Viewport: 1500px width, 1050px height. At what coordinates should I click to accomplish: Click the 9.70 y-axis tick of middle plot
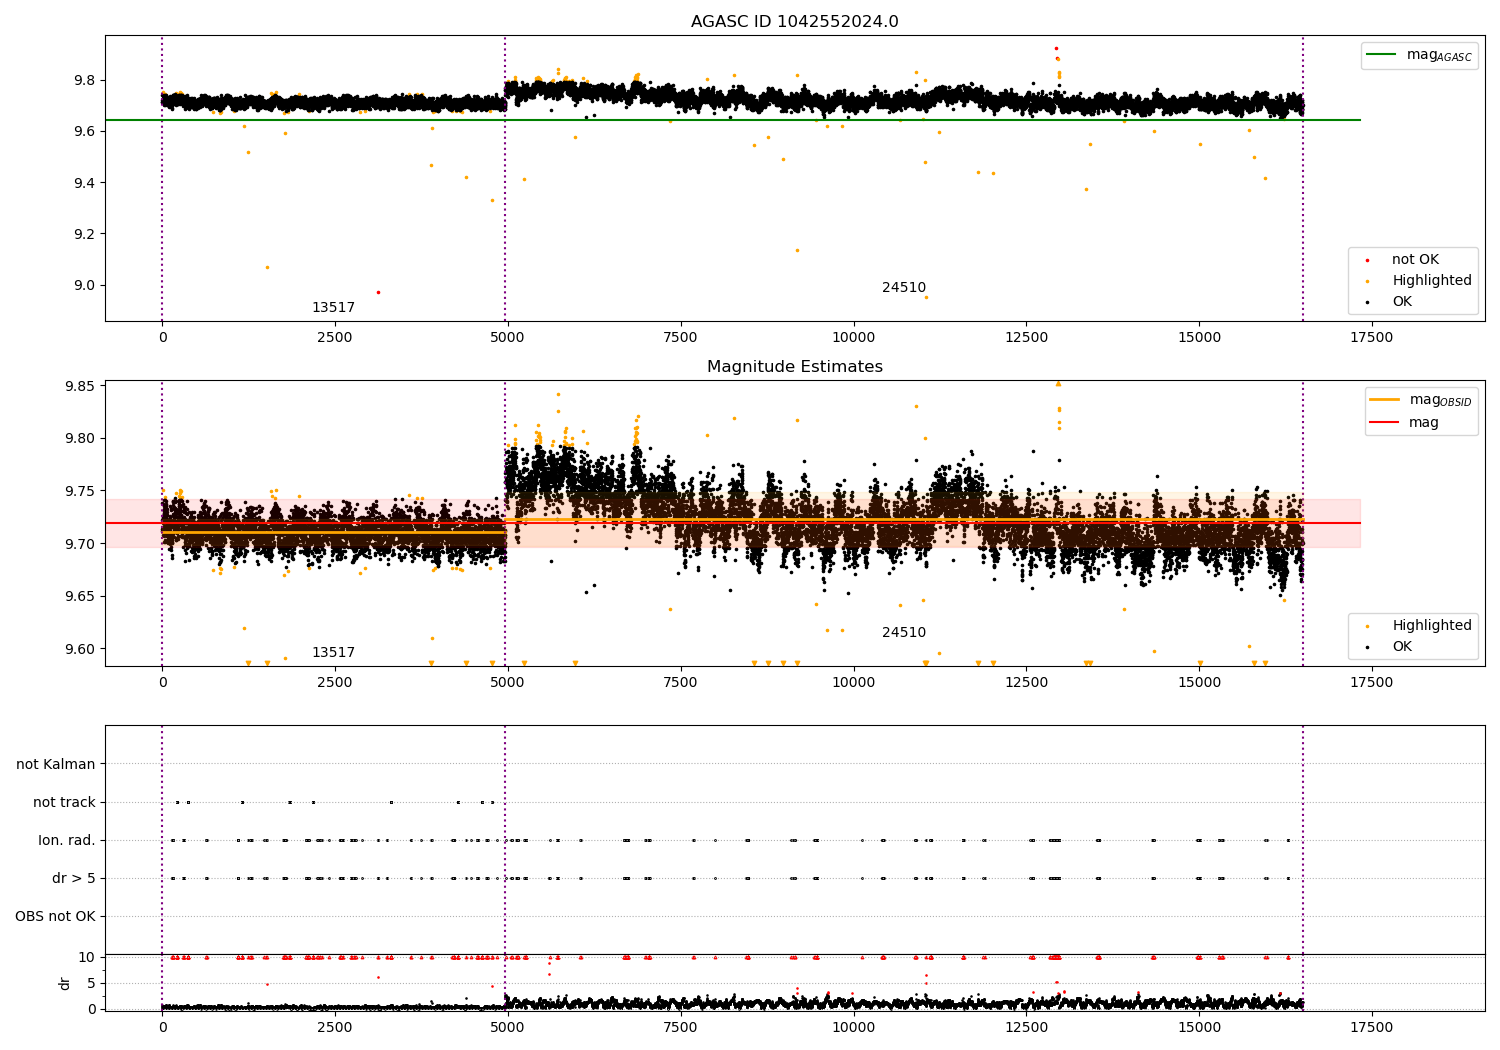(80, 544)
